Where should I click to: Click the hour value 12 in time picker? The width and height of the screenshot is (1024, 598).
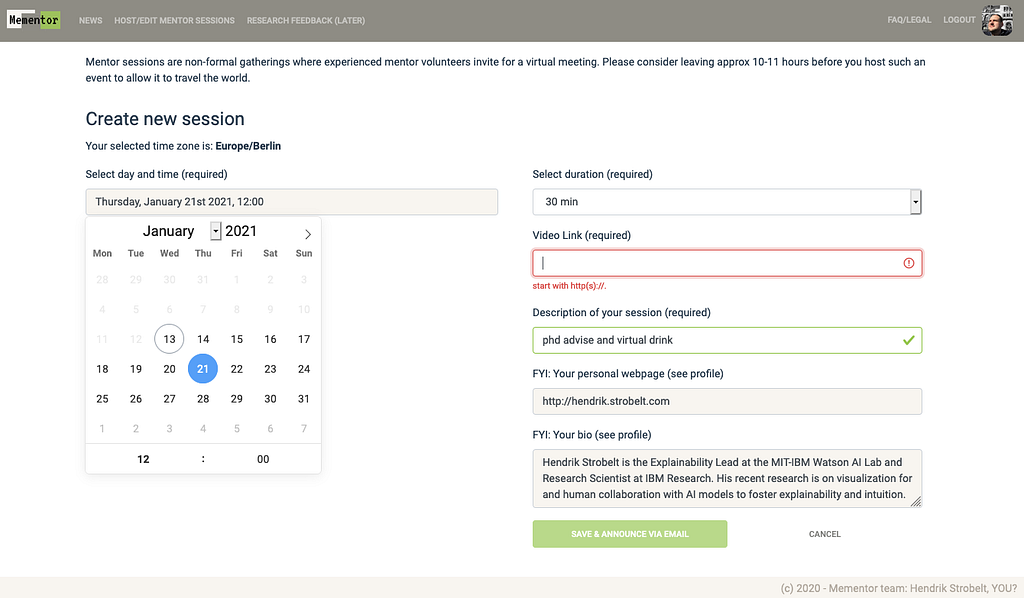(143, 459)
